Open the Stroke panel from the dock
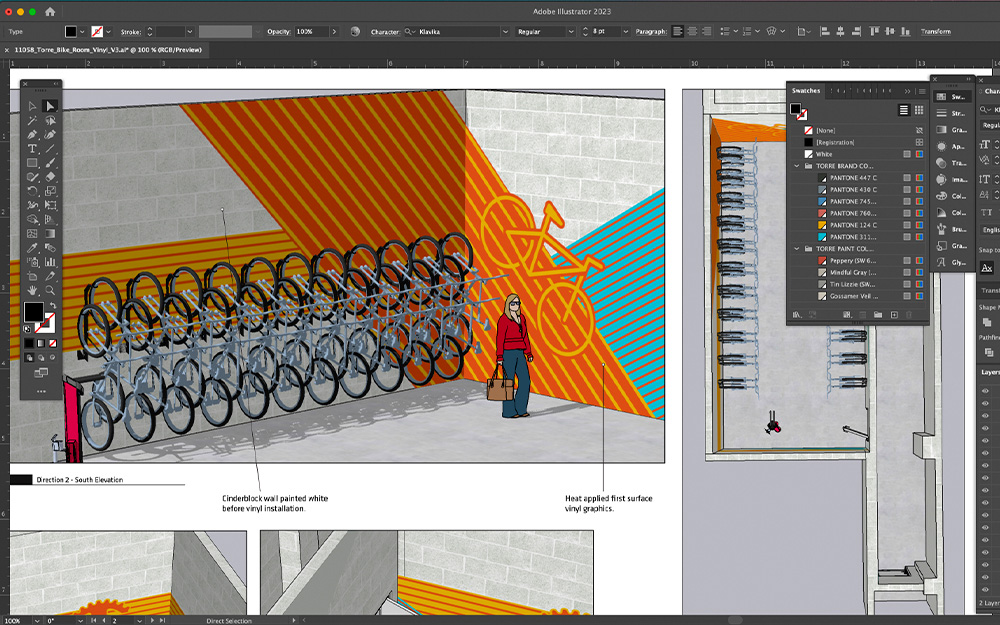This screenshot has height=625, width=1000. click(x=950, y=113)
